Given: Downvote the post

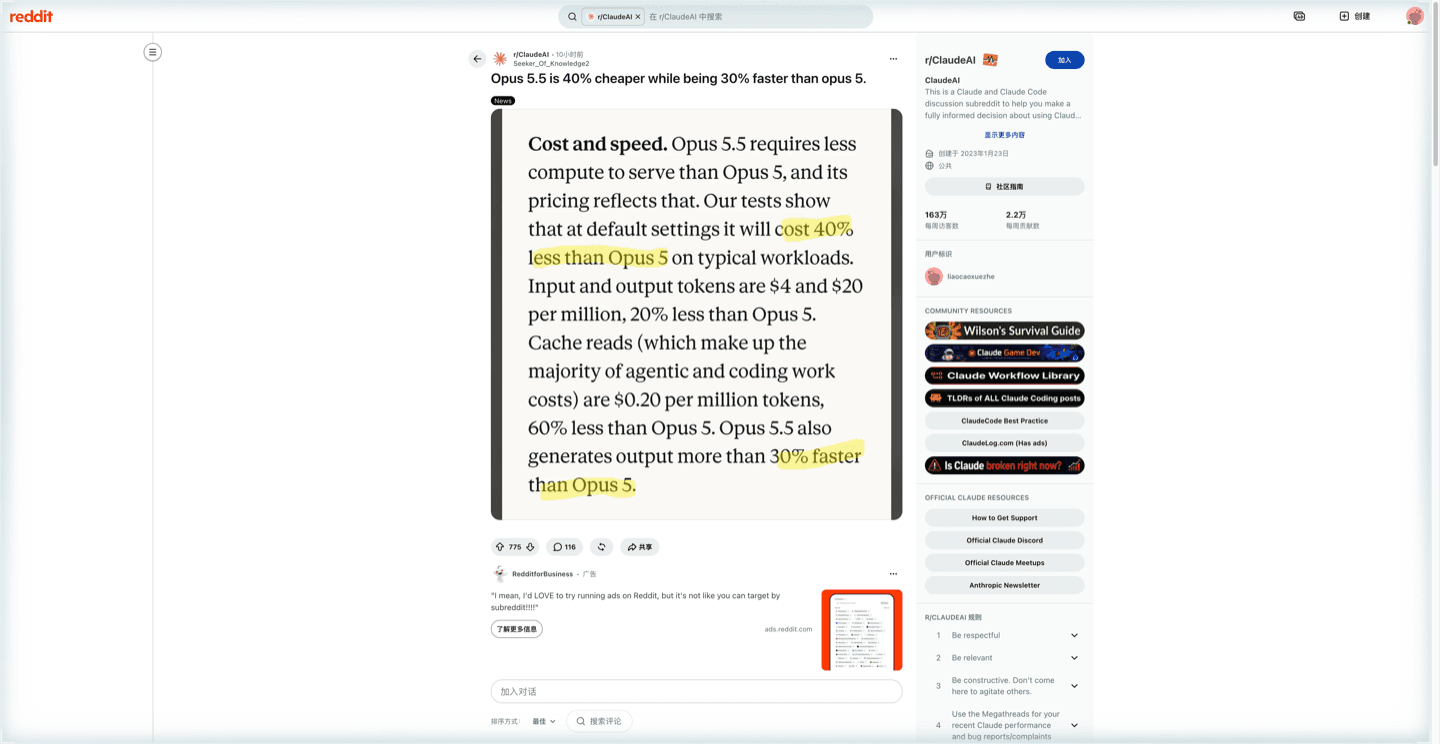Looking at the screenshot, I should click(530, 547).
